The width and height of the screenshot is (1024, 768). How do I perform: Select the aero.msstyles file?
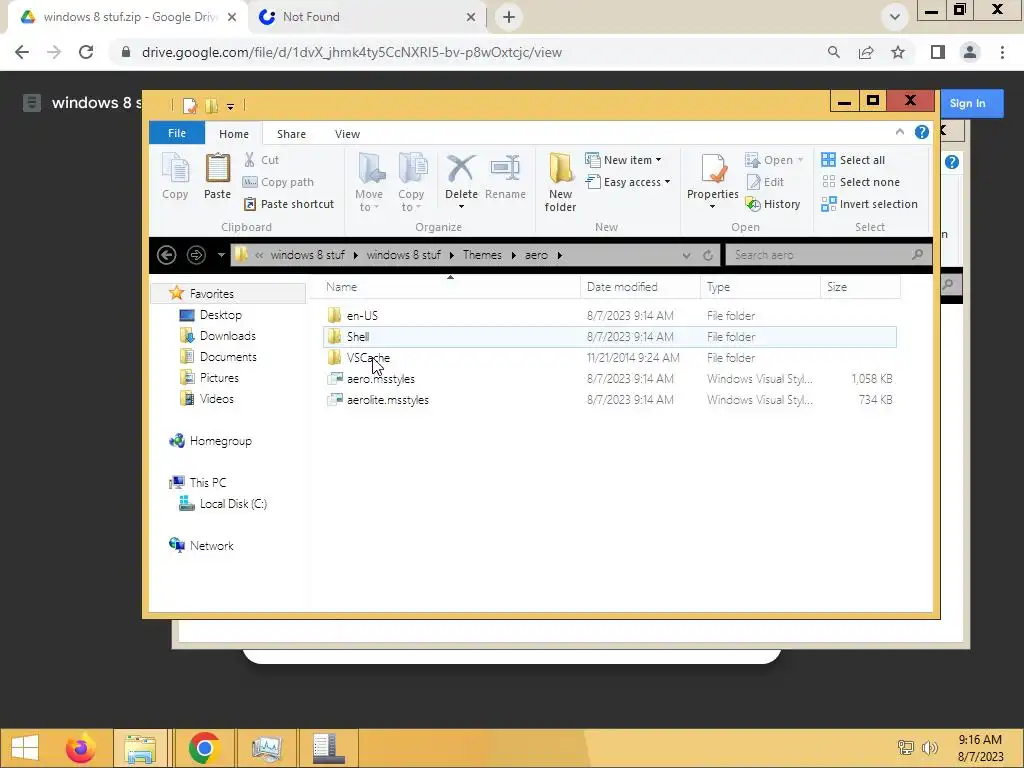click(x=609, y=378)
